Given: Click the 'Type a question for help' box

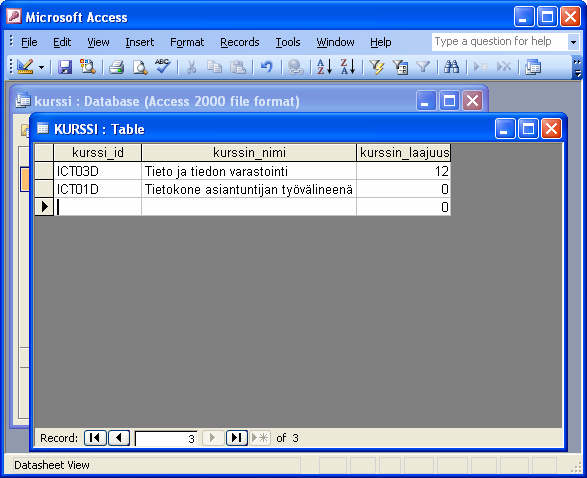Looking at the screenshot, I should pyautogui.click(x=500, y=42).
